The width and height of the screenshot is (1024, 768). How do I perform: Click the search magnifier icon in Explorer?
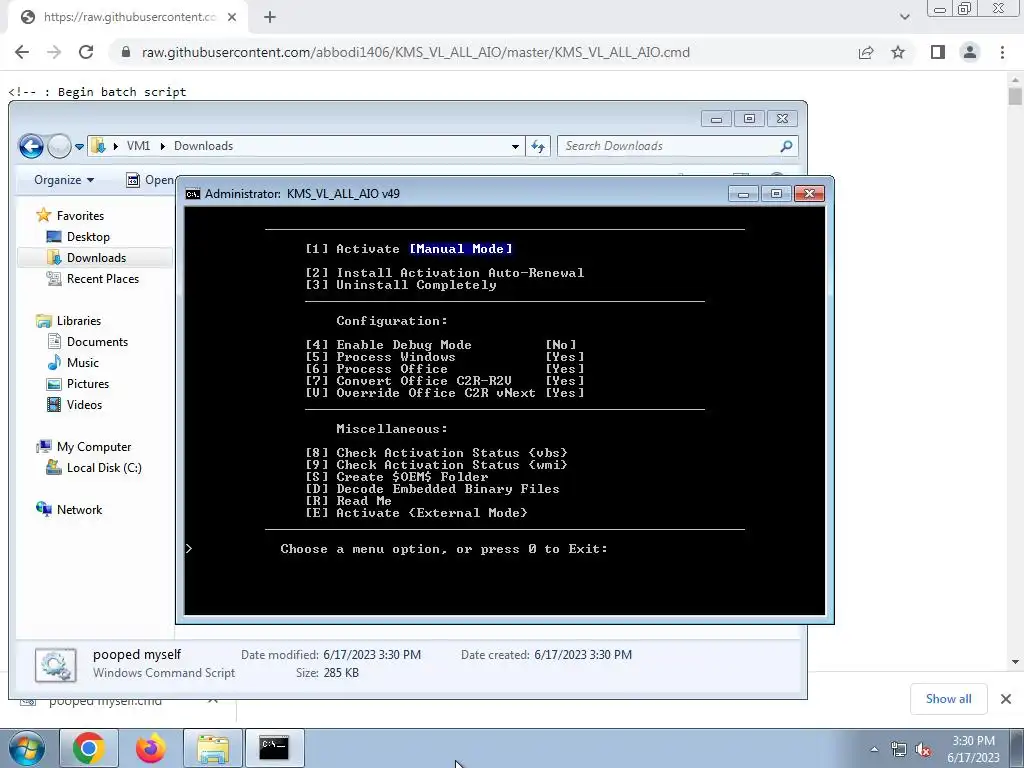point(786,146)
